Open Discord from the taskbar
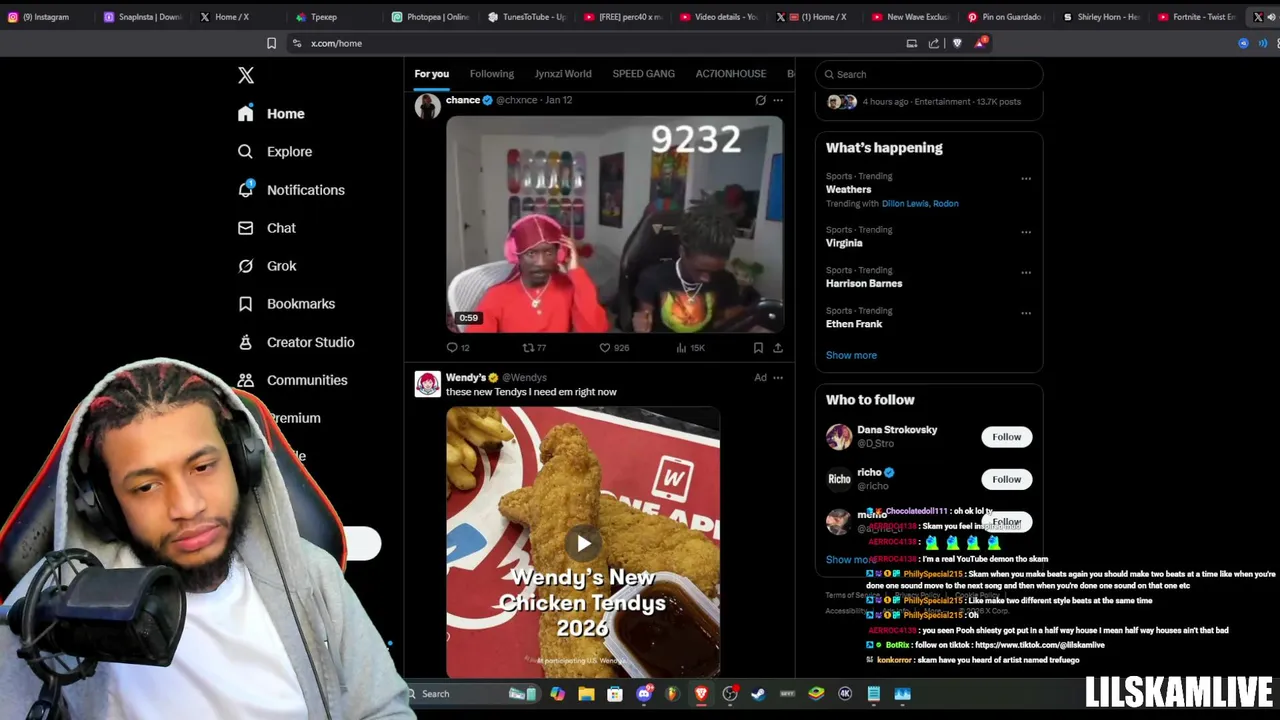 tap(644, 694)
